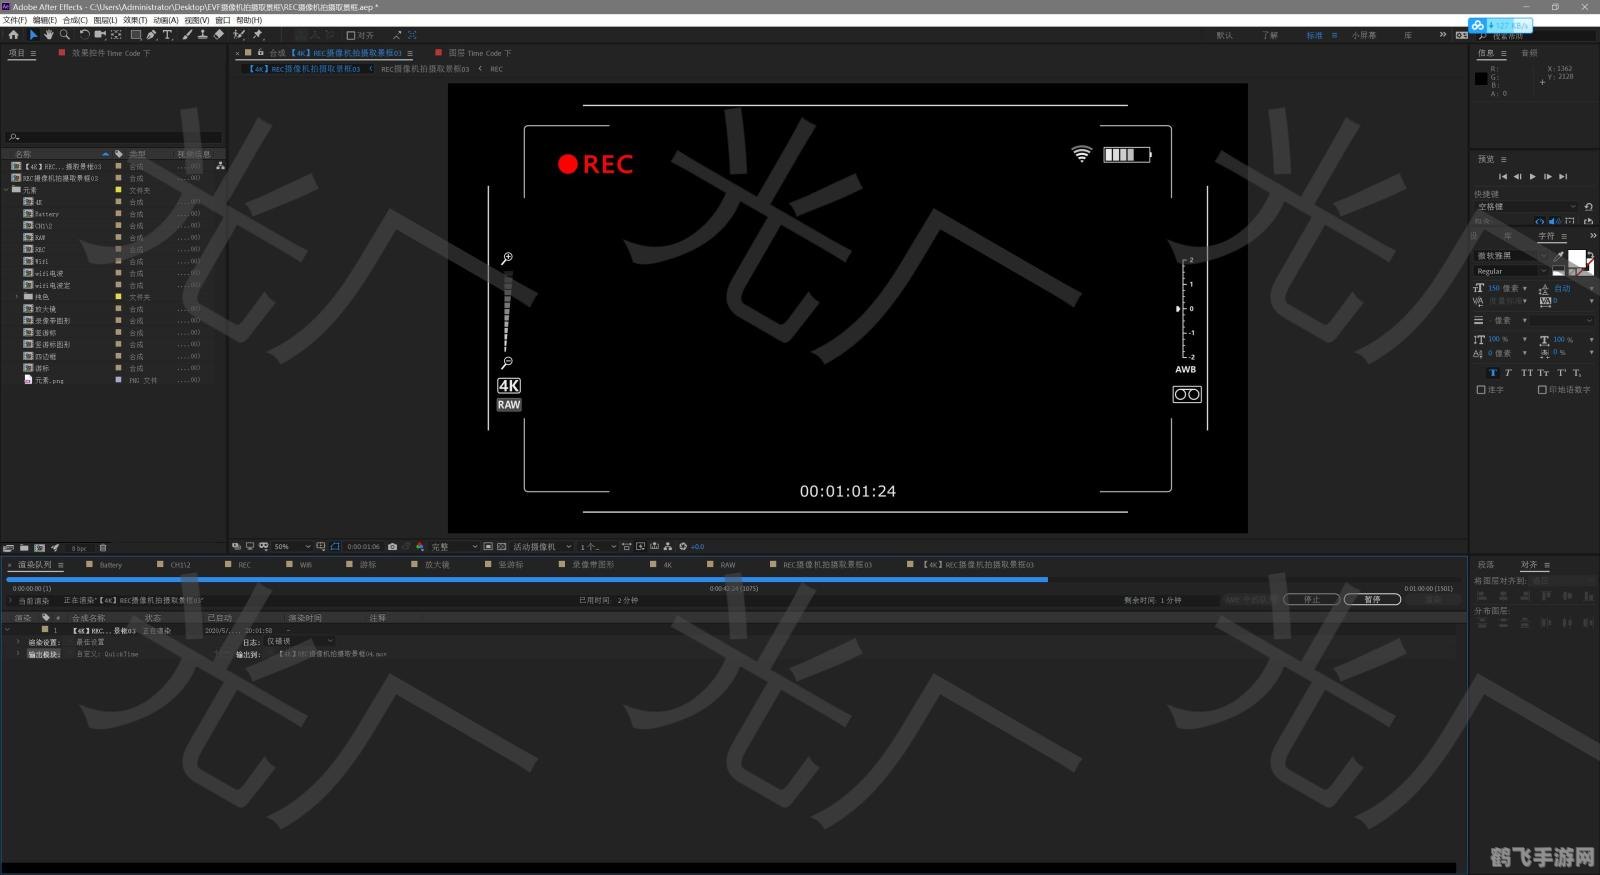Activate the Selection arrow tool

pos(33,35)
